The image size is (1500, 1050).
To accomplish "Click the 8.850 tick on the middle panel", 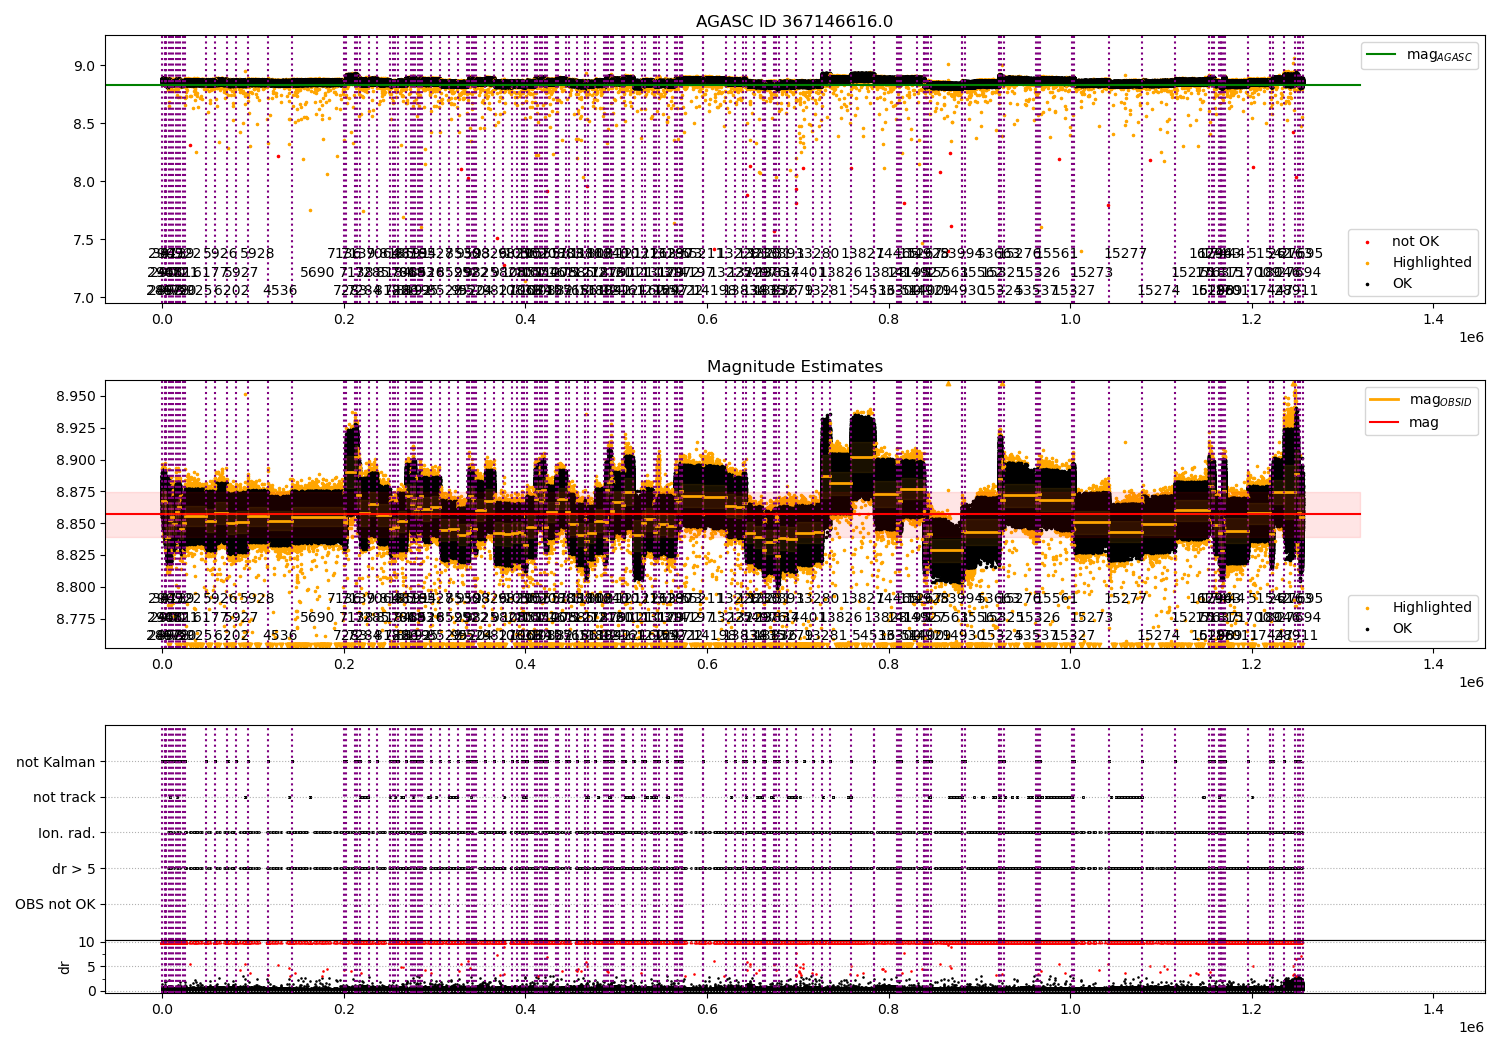I will click(x=77, y=524).
